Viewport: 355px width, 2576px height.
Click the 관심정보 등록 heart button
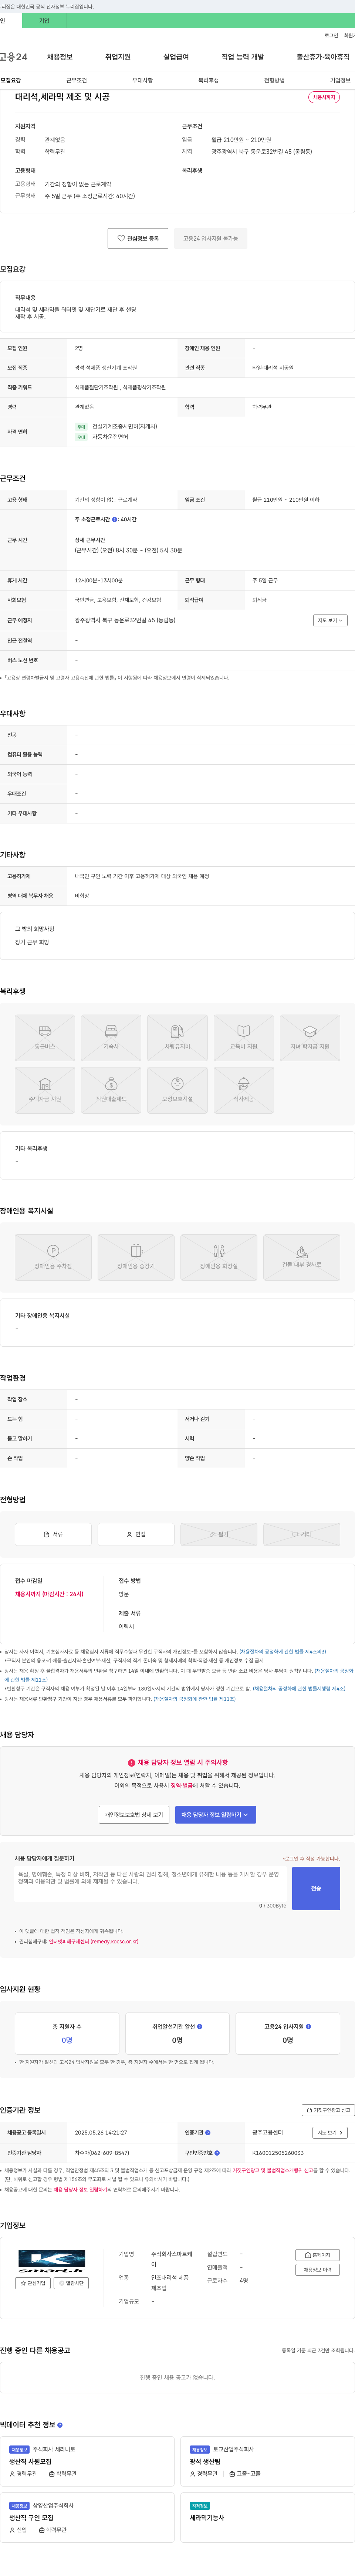pyautogui.click(x=138, y=239)
